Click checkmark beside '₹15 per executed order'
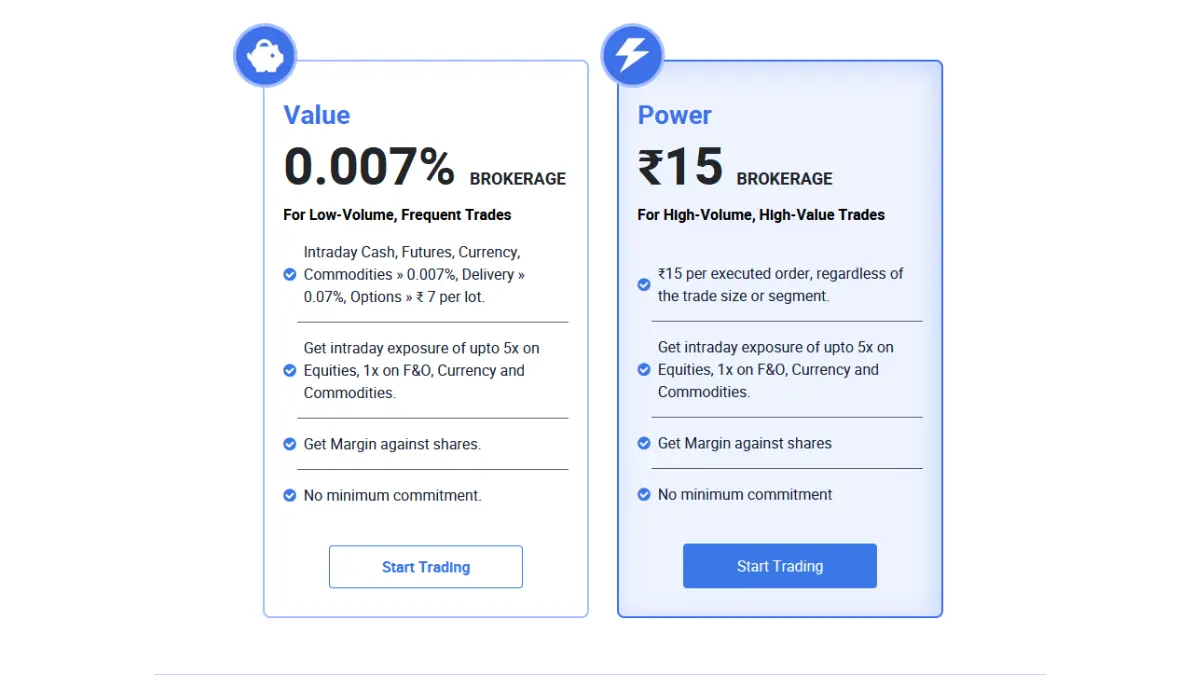The height and width of the screenshot is (675, 1200). [x=644, y=285]
